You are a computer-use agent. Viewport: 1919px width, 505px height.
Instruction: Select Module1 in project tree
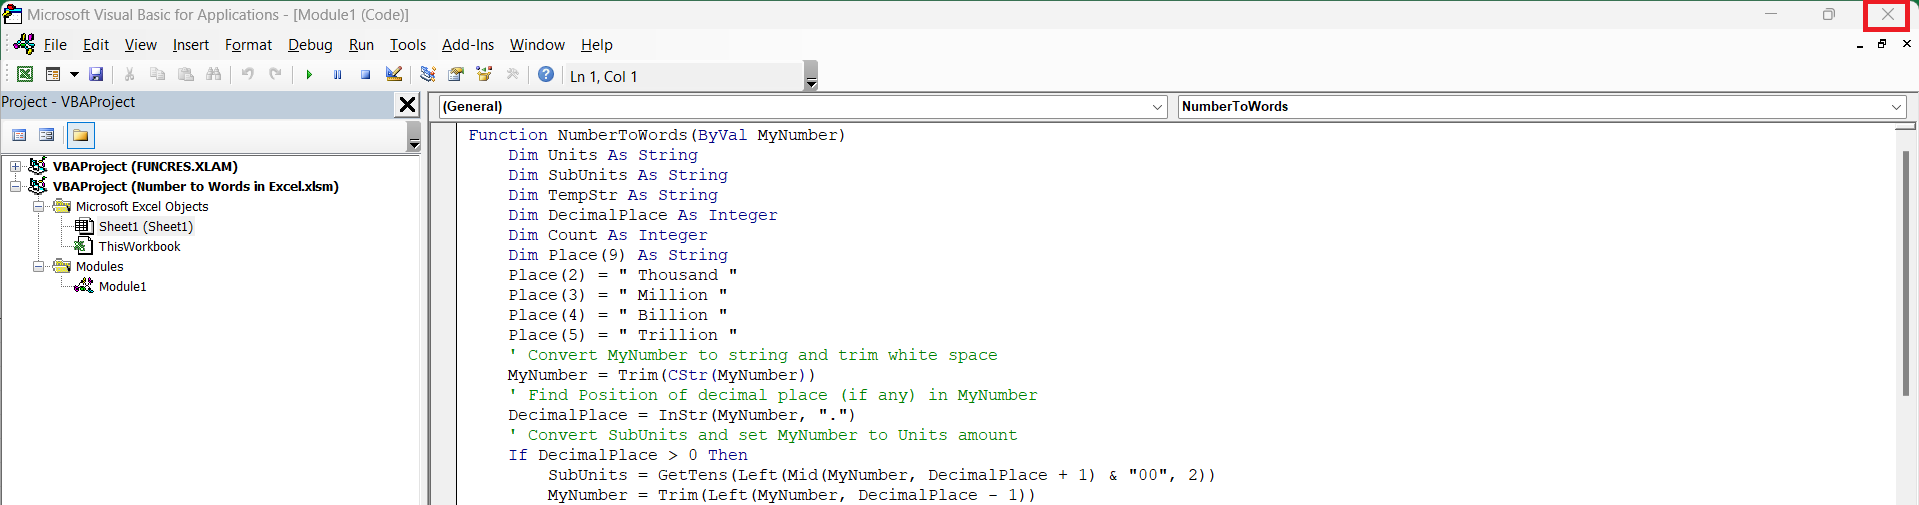(x=122, y=287)
